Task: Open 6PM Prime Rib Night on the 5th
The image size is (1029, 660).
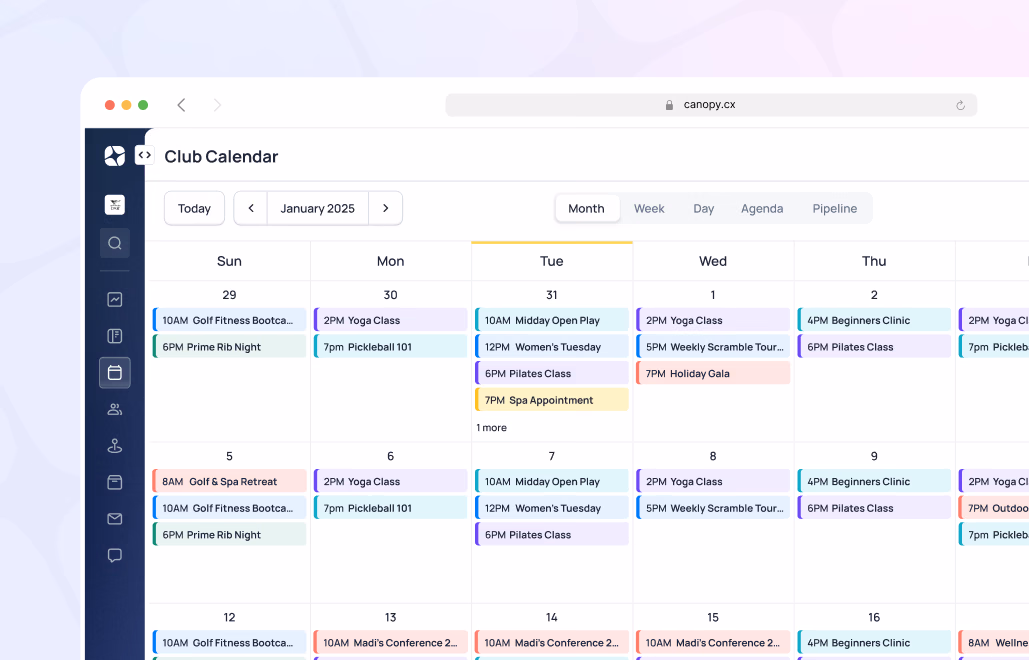Action: pos(229,534)
